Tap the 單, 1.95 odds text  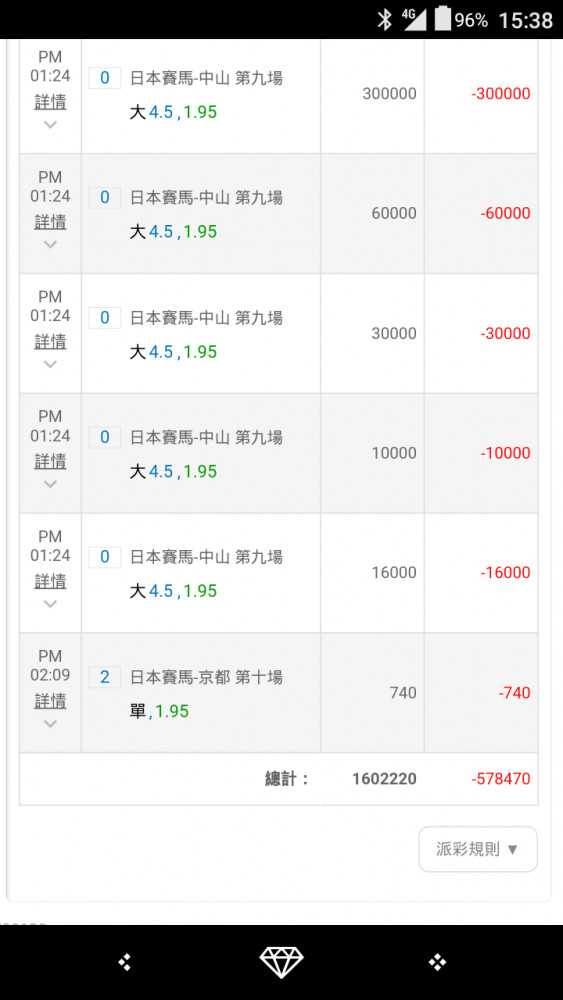[159, 711]
